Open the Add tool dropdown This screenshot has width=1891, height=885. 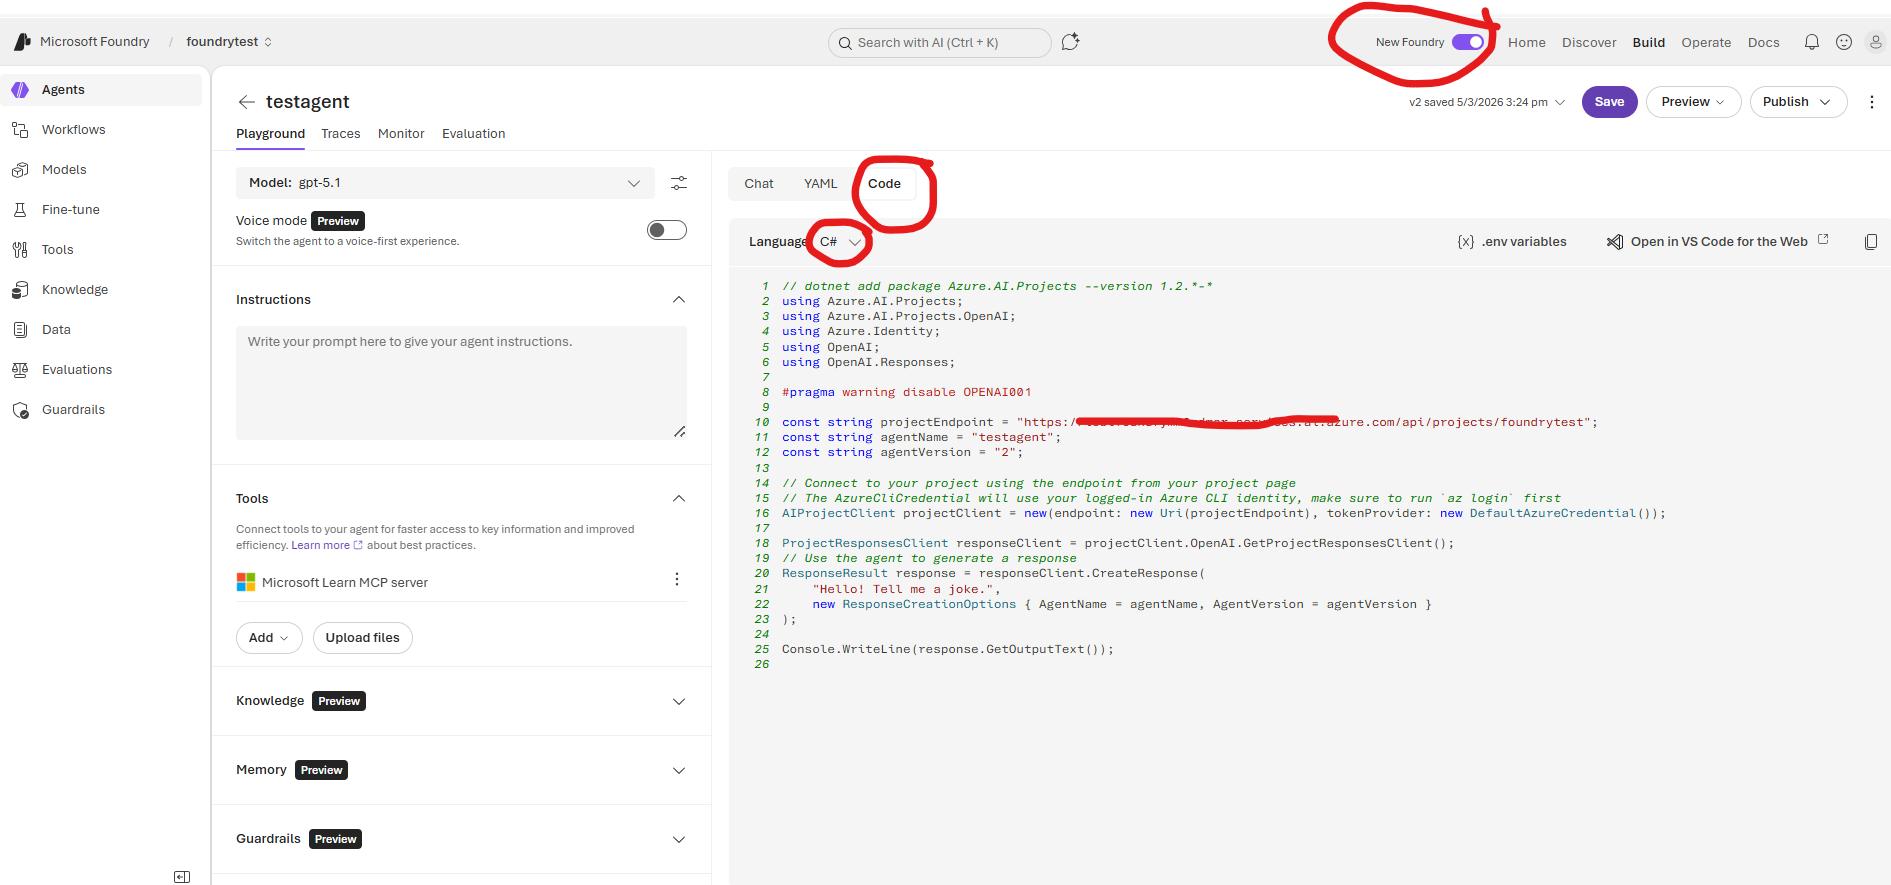[x=269, y=638]
